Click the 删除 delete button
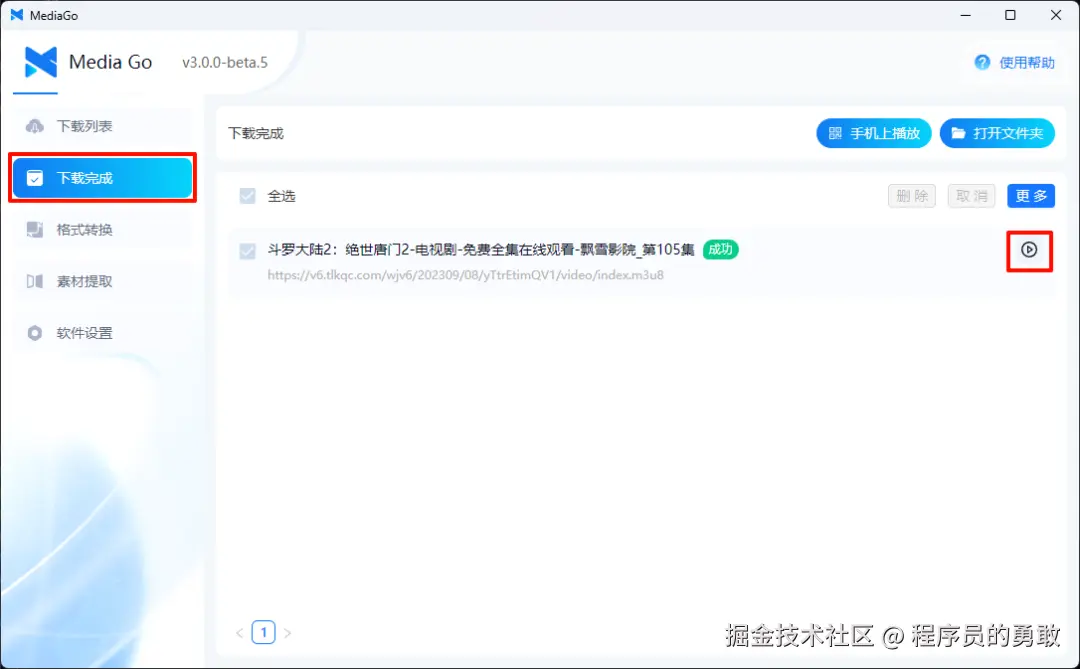1080x669 pixels. pyautogui.click(x=911, y=196)
